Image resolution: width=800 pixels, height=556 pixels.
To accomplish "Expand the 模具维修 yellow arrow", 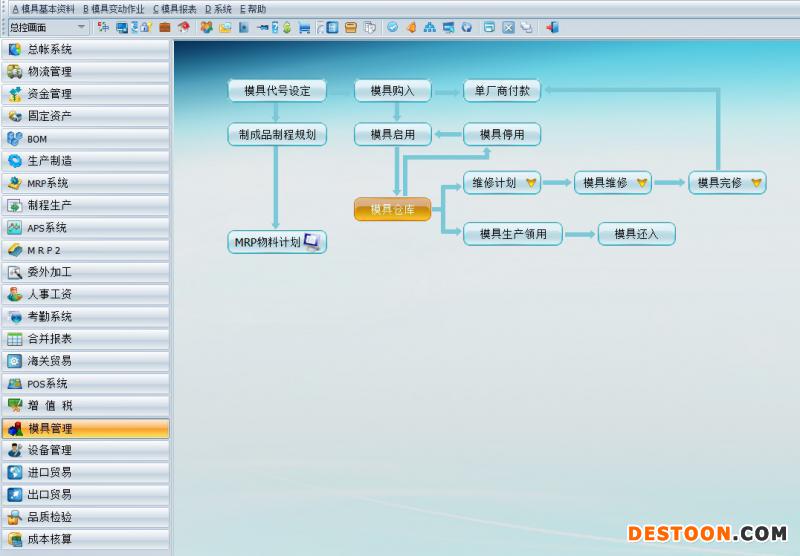I will click(641, 183).
